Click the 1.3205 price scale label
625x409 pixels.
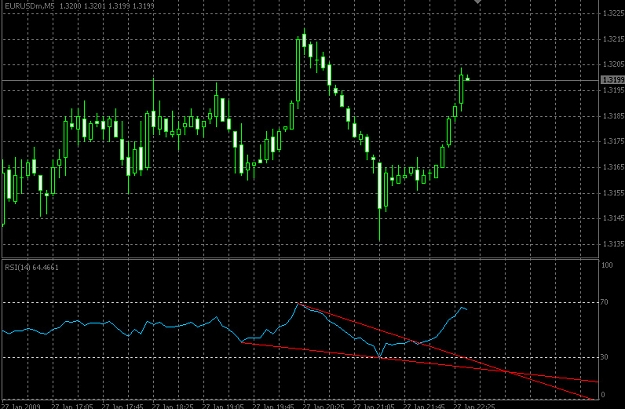(613, 64)
